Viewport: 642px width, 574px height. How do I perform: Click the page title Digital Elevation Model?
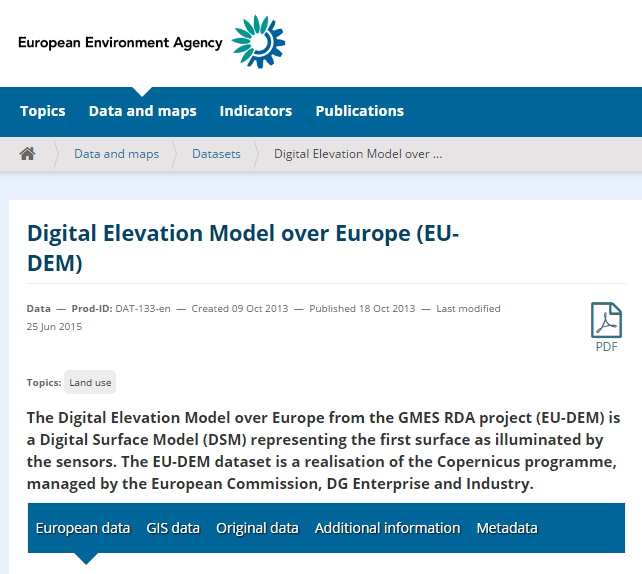[243, 248]
